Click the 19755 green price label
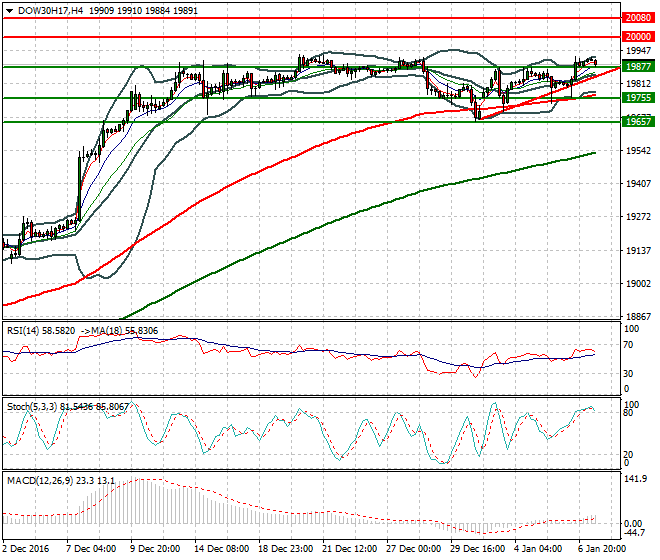Screen dimensions: 660x560 (638, 98)
